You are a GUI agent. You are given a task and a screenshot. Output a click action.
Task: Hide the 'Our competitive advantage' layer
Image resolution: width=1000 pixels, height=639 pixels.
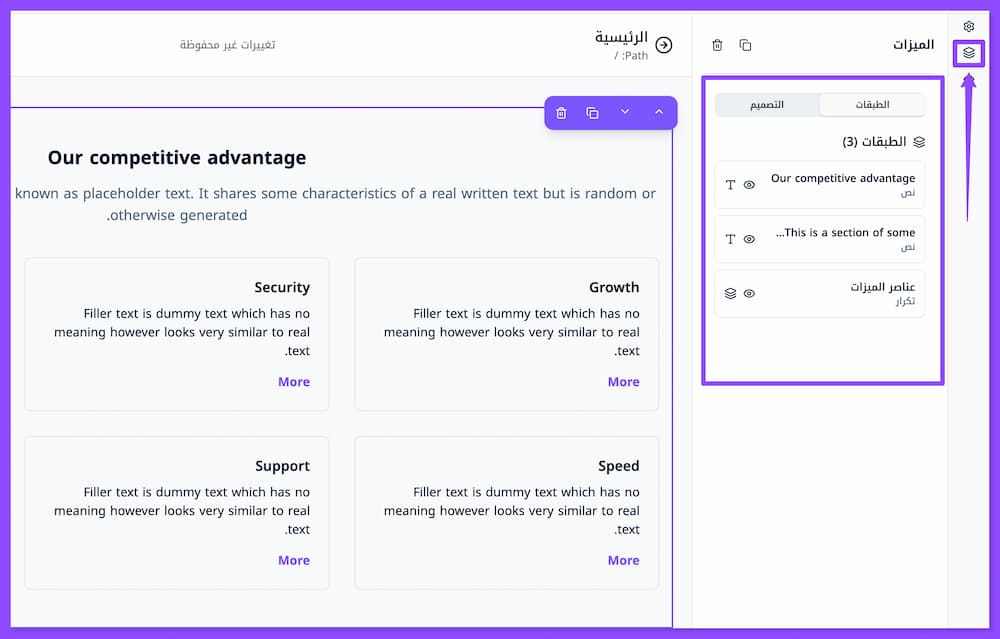(749, 185)
